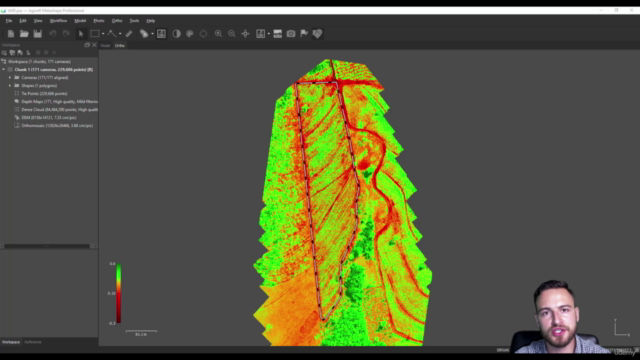The width and height of the screenshot is (640, 360).
Task: Click the Reset view crosshair icon
Action: (x=245, y=34)
